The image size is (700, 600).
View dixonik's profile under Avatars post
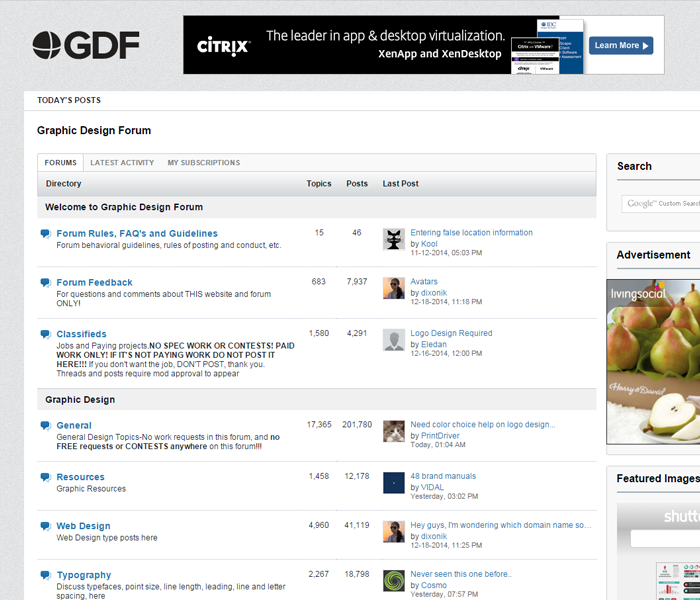tap(434, 293)
